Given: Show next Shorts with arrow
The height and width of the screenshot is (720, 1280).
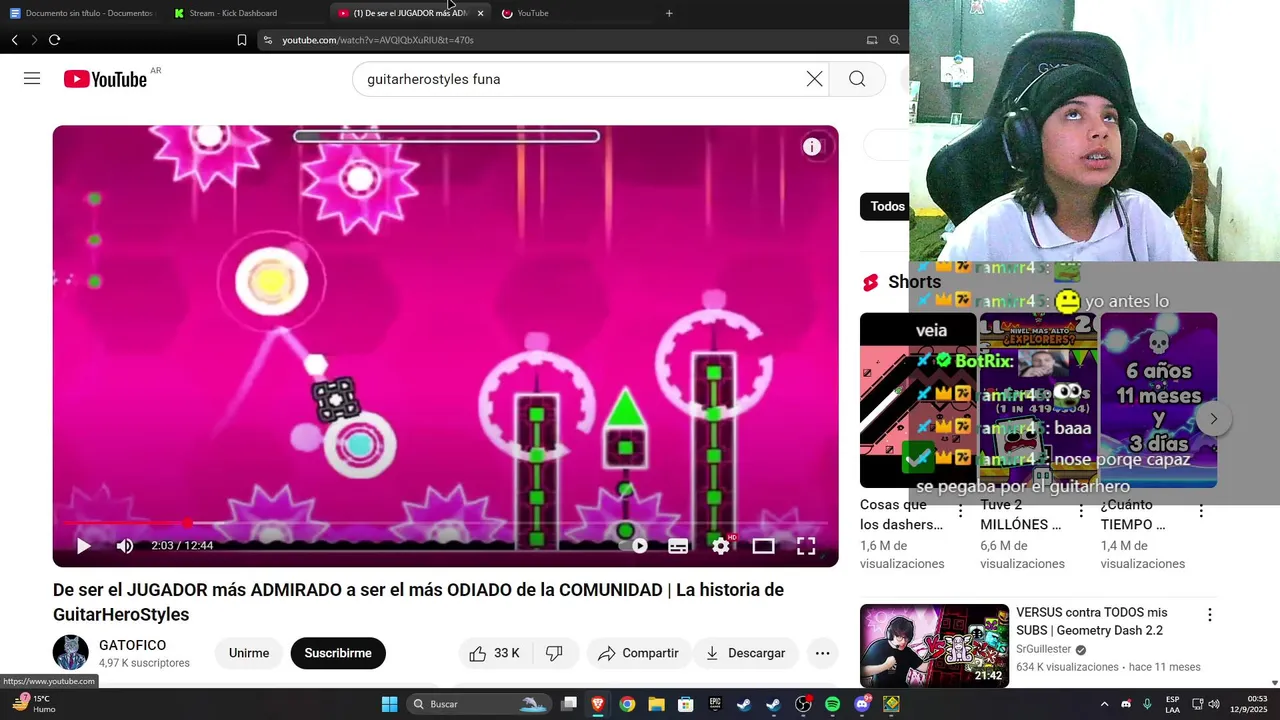Looking at the screenshot, I should 1213,419.
